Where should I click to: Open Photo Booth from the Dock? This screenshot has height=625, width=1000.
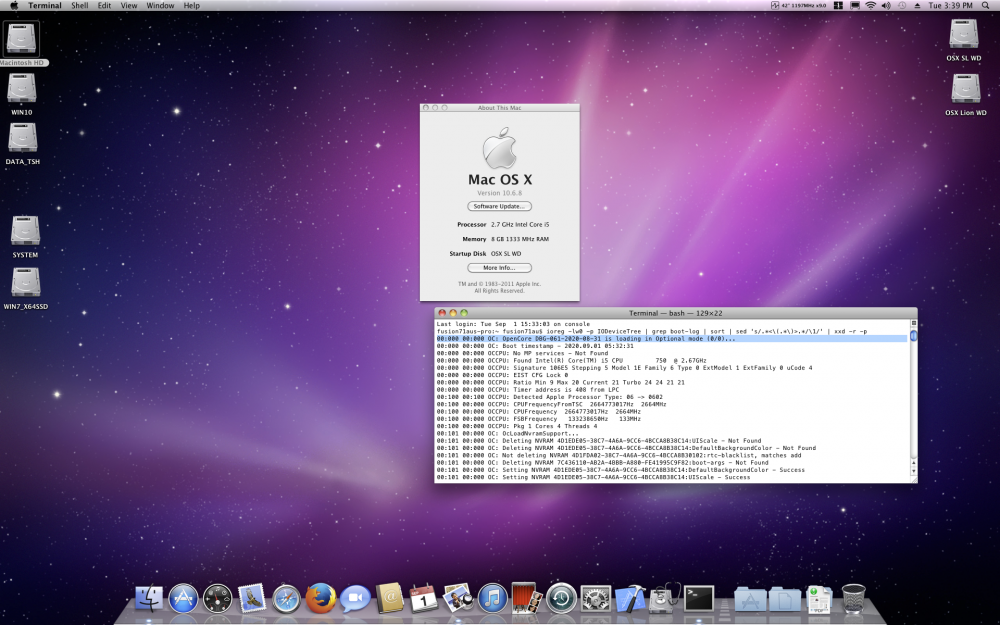527,599
